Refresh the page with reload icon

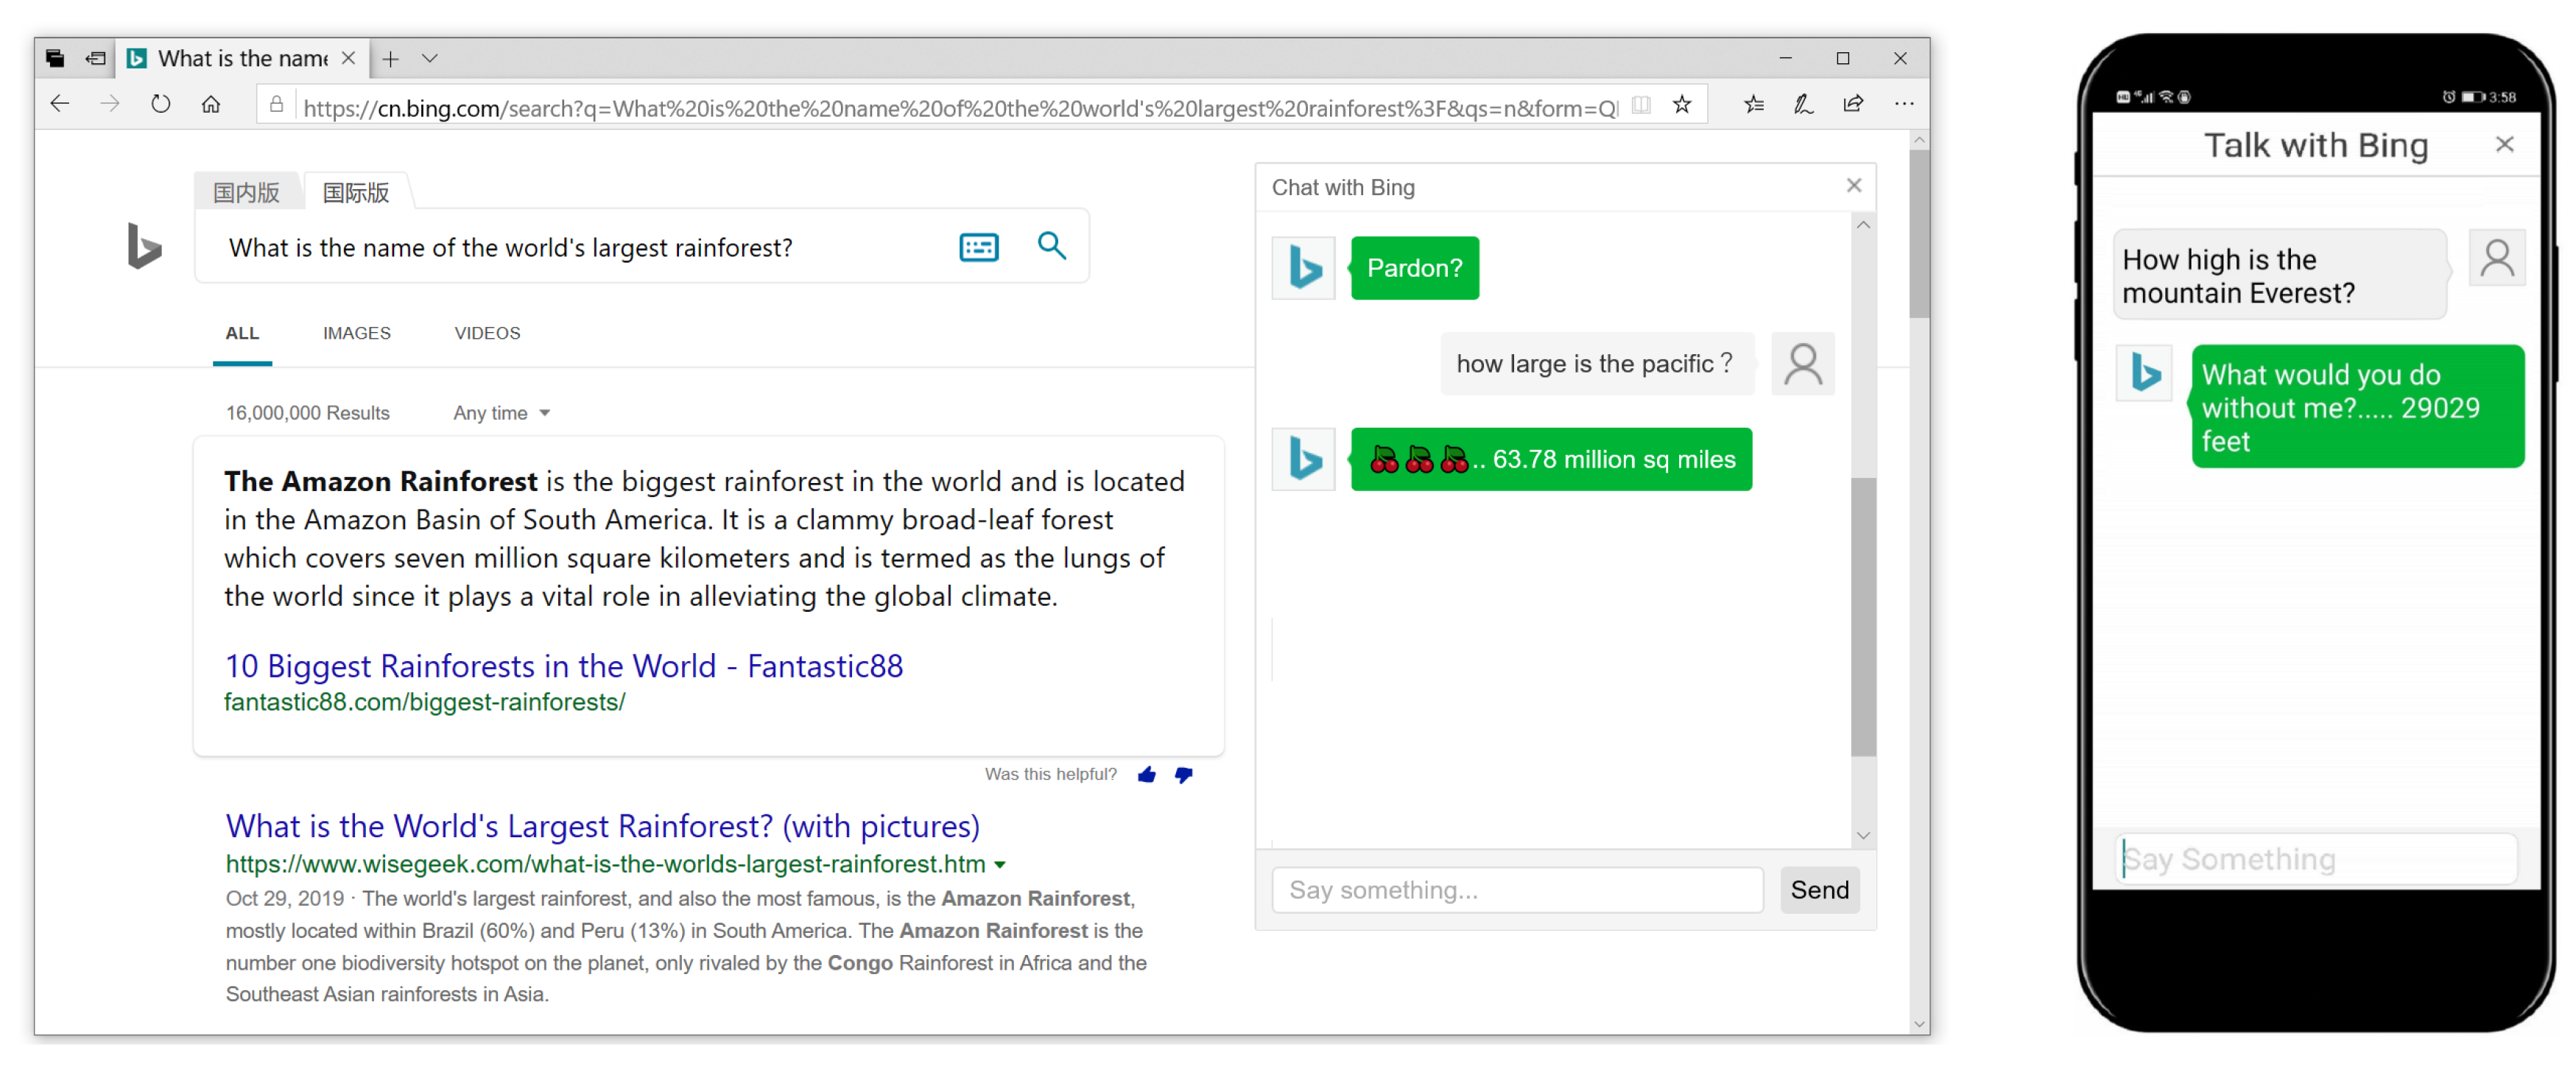pyautogui.click(x=160, y=104)
